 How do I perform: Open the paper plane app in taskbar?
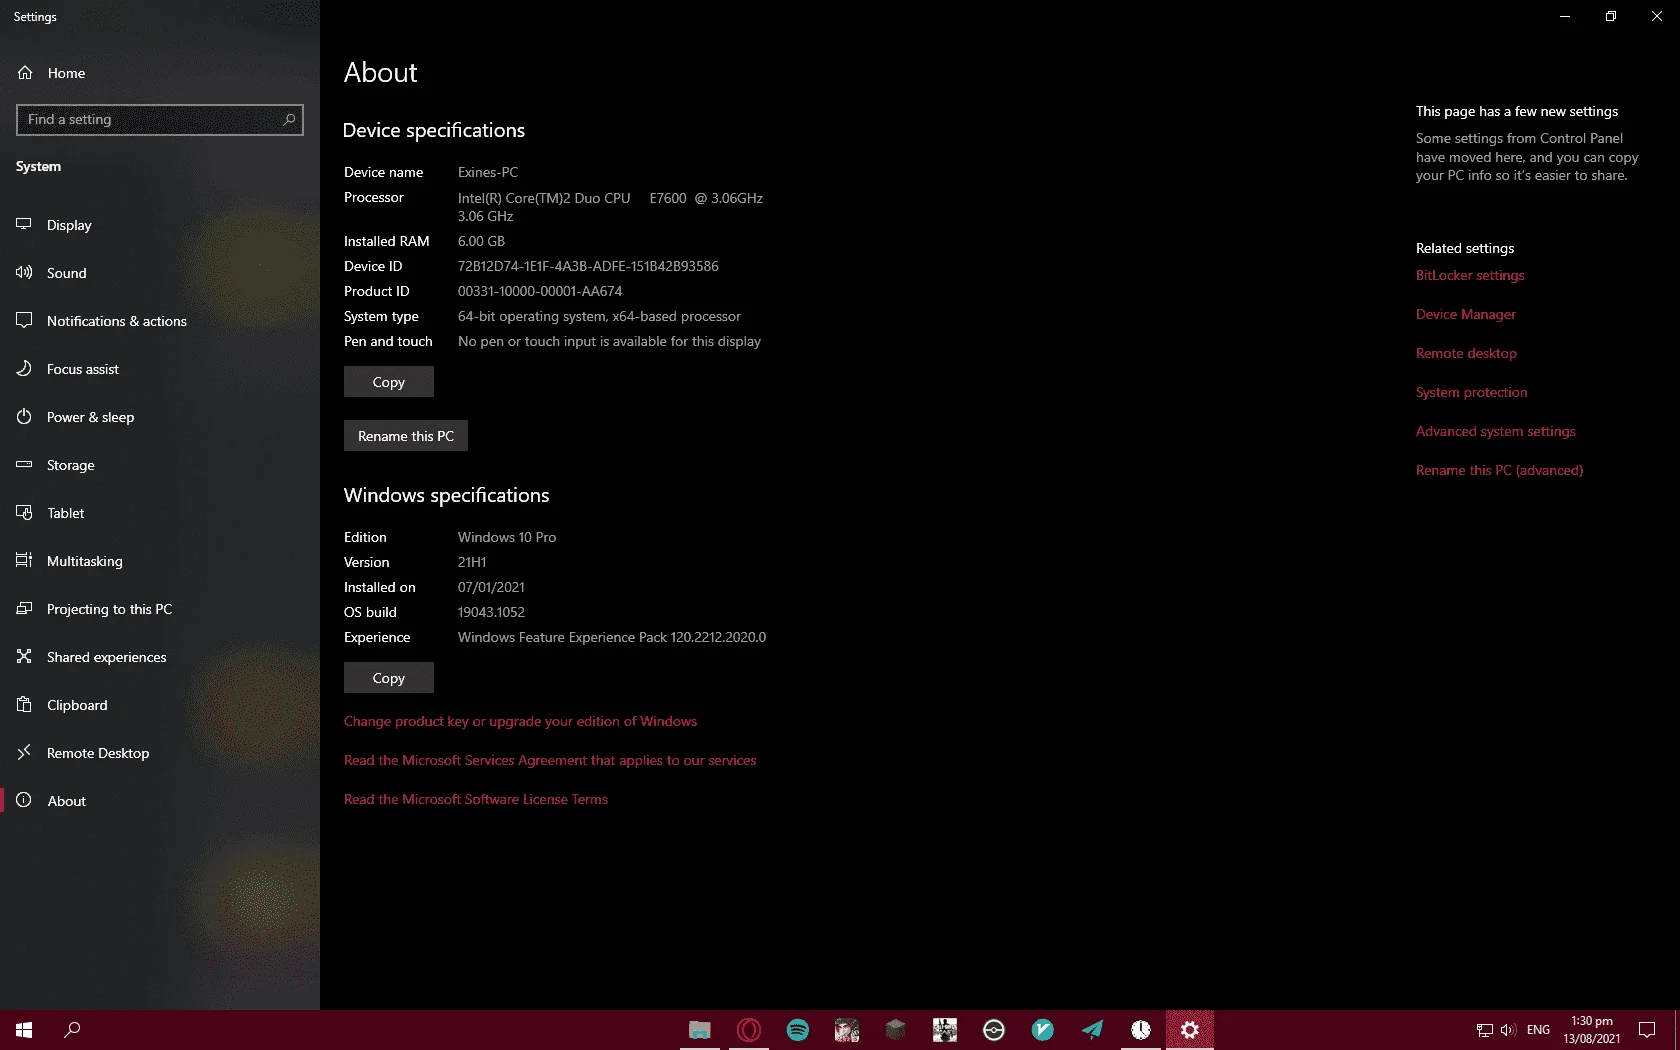pyautogui.click(x=1092, y=1030)
